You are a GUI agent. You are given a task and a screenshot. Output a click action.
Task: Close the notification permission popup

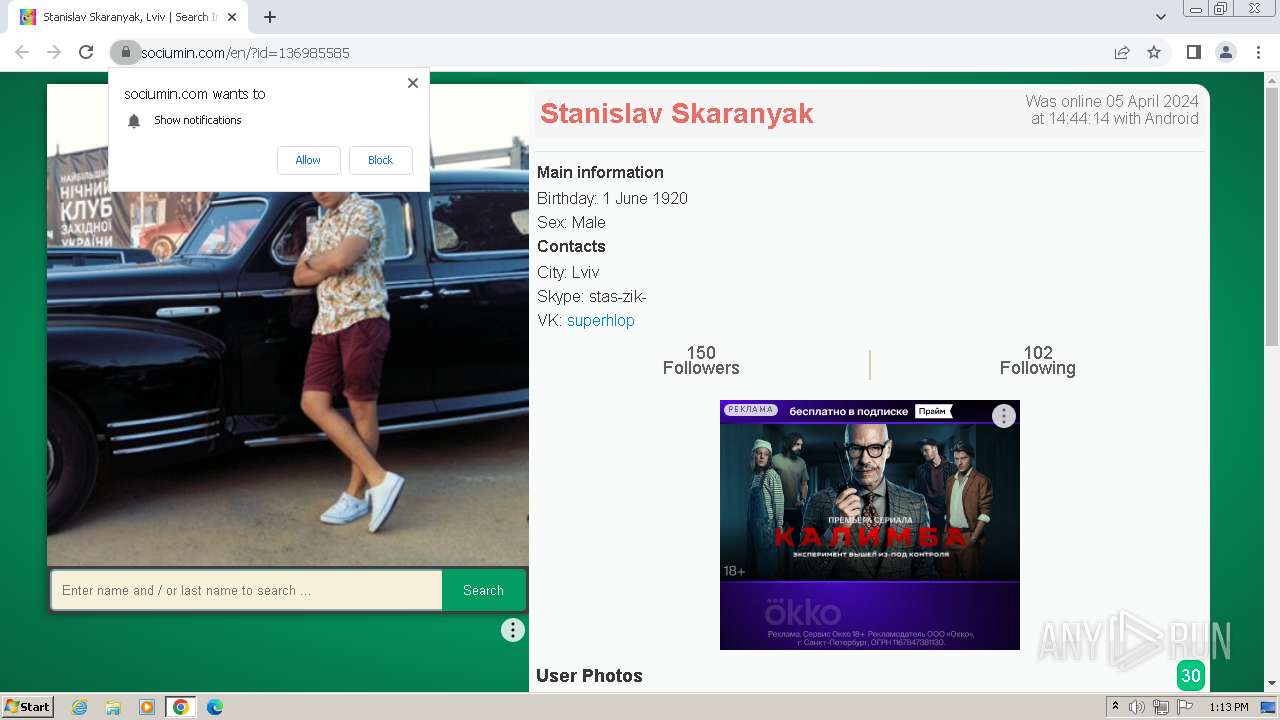click(412, 83)
